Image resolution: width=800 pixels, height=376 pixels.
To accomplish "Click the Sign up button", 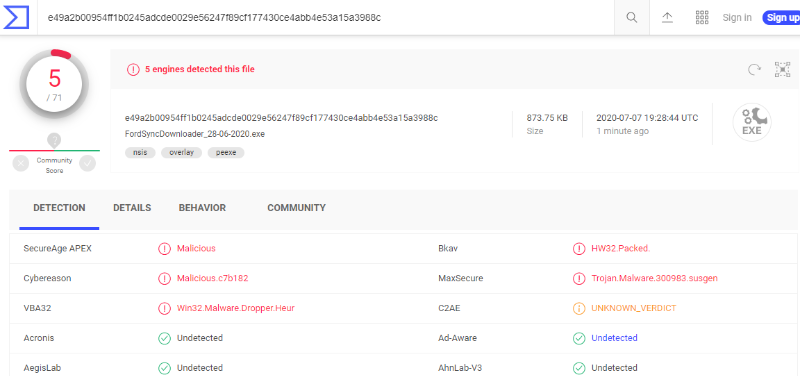I will [781, 17].
